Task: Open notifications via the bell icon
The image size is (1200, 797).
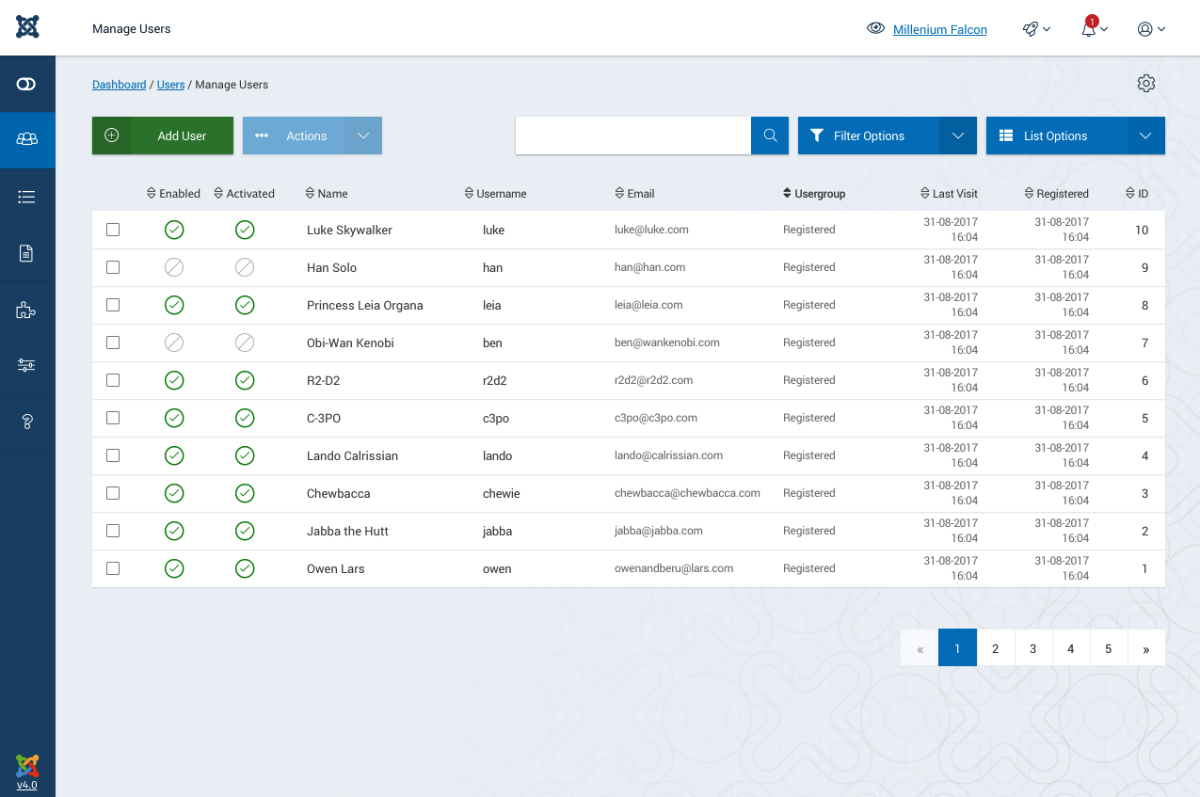Action: point(1087,29)
